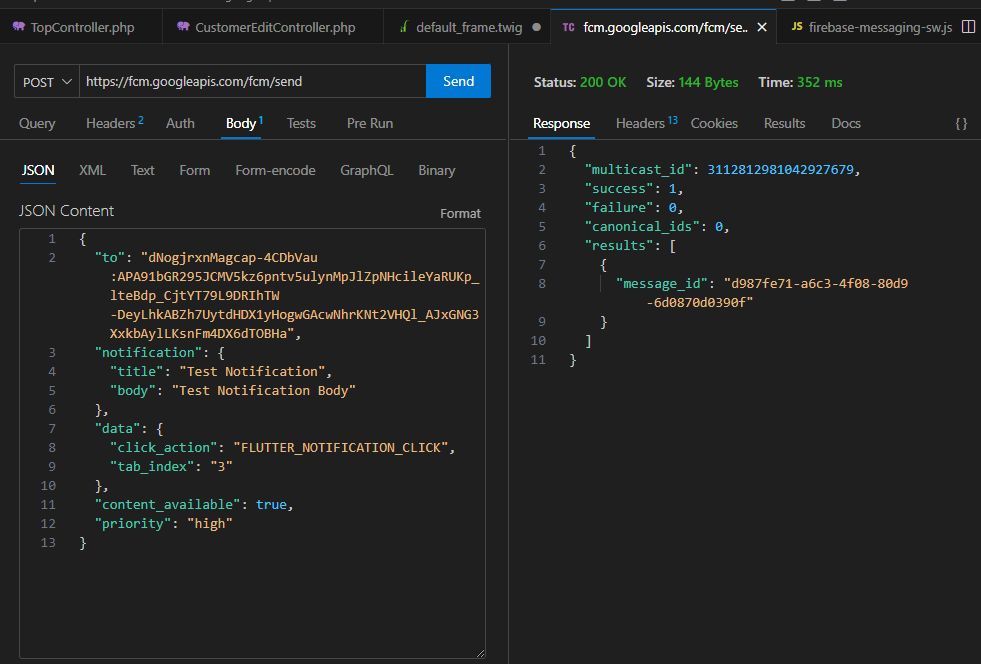Switch to the CustomerEditController.php editor tab
The image size is (981, 664).
pos(273,28)
